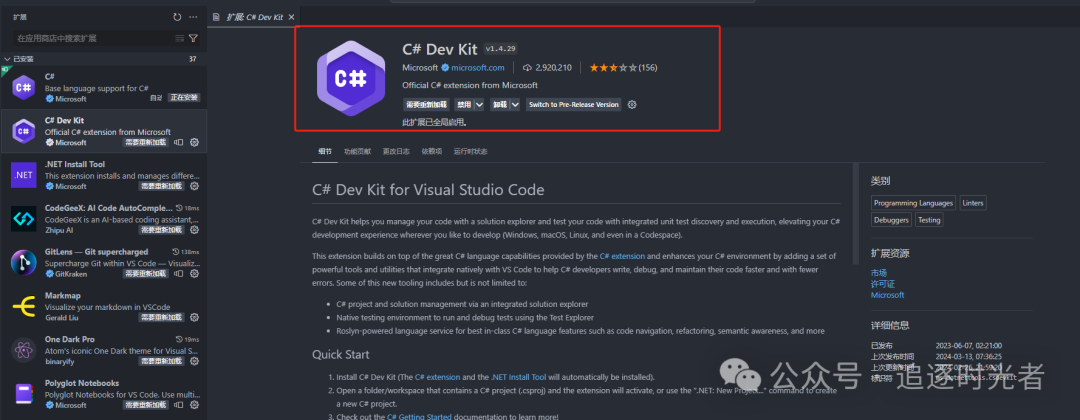1080x420 pixels.
Task: Open the .NET Install Tool link
Action: 519,377
